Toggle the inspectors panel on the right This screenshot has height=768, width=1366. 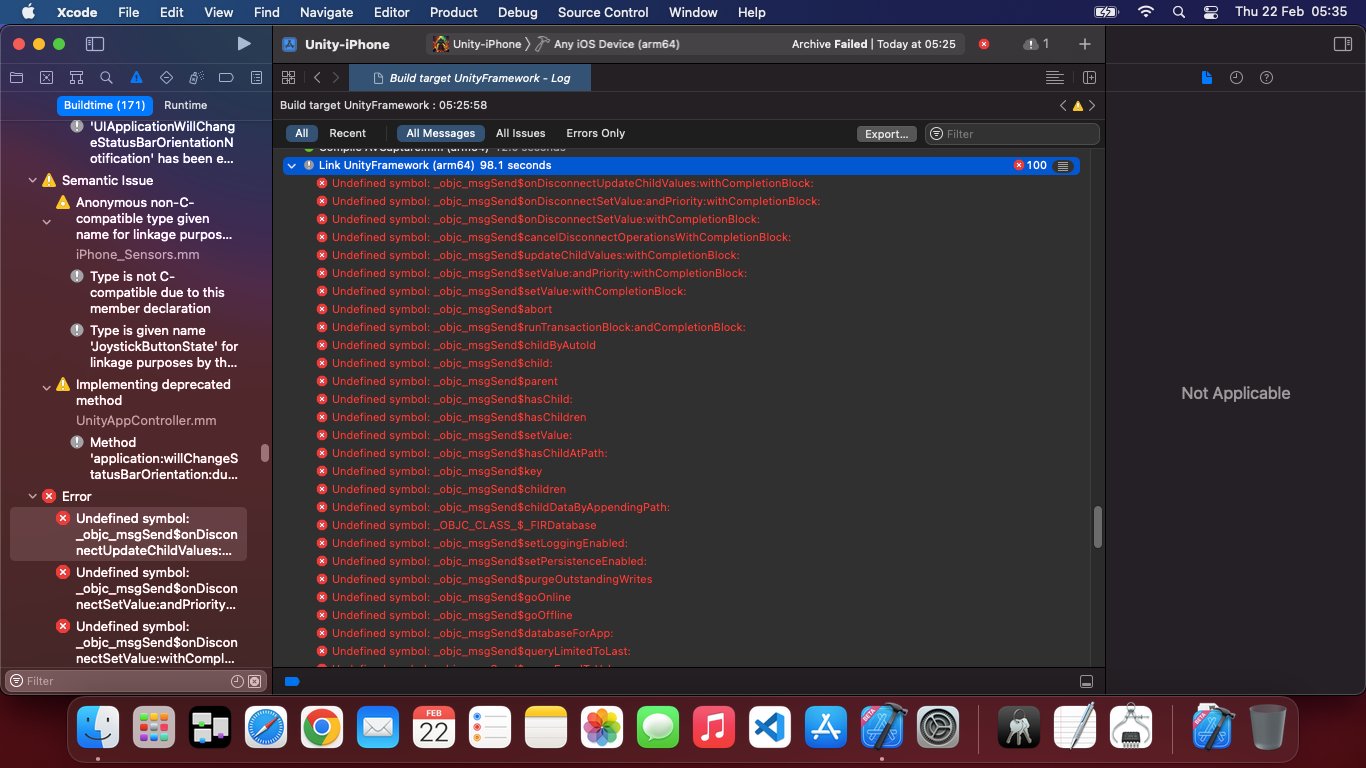coord(1343,44)
